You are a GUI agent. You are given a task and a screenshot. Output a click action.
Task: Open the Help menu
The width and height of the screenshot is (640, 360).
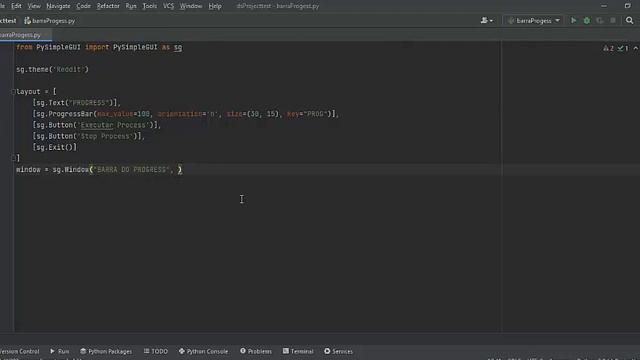coord(215,6)
